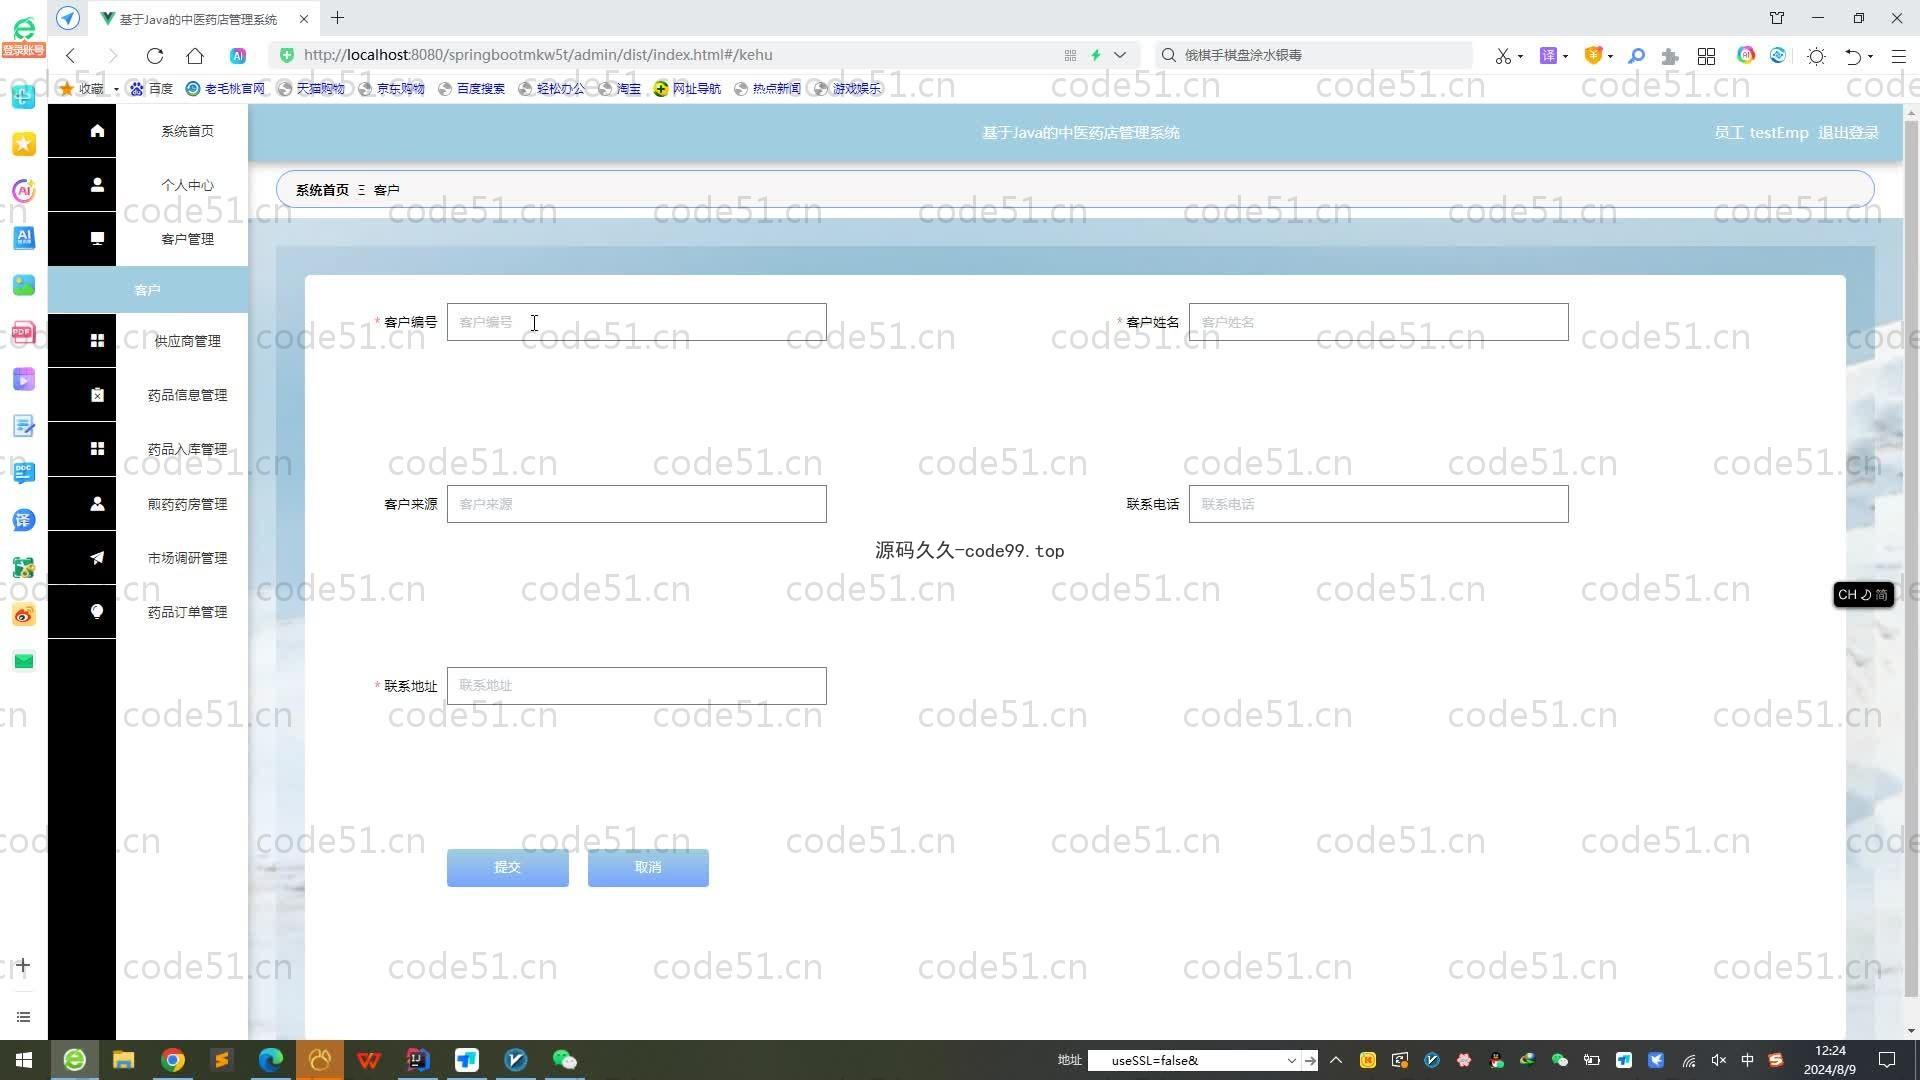1920x1080 pixels.
Task: Open a new browser tab
Action: [x=337, y=18]
